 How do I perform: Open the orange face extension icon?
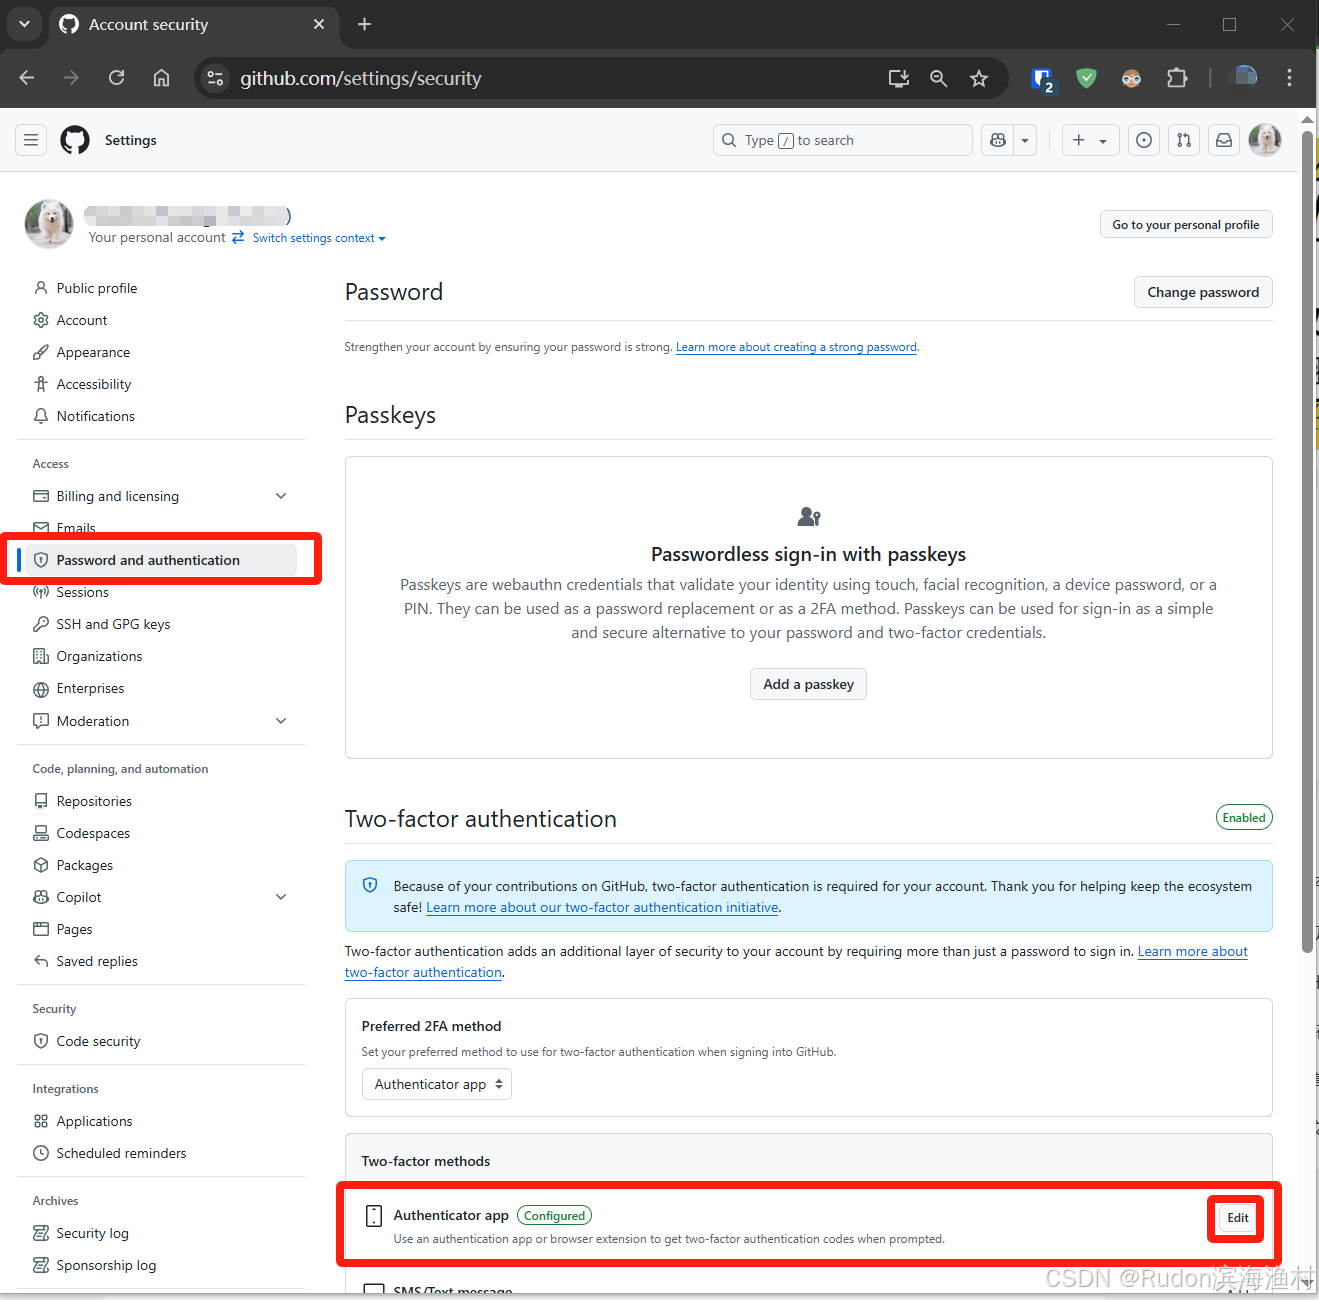tap(1131, 78)
